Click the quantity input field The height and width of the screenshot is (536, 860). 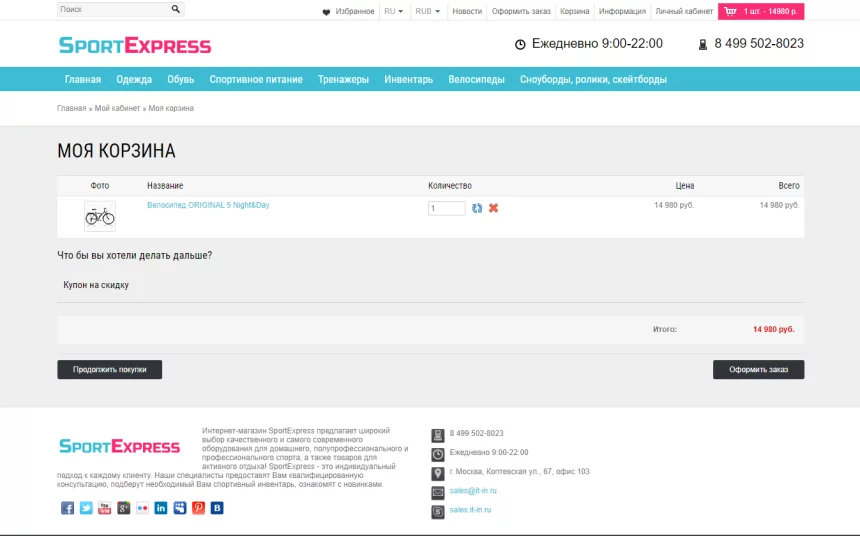click(x=446, y=208)
